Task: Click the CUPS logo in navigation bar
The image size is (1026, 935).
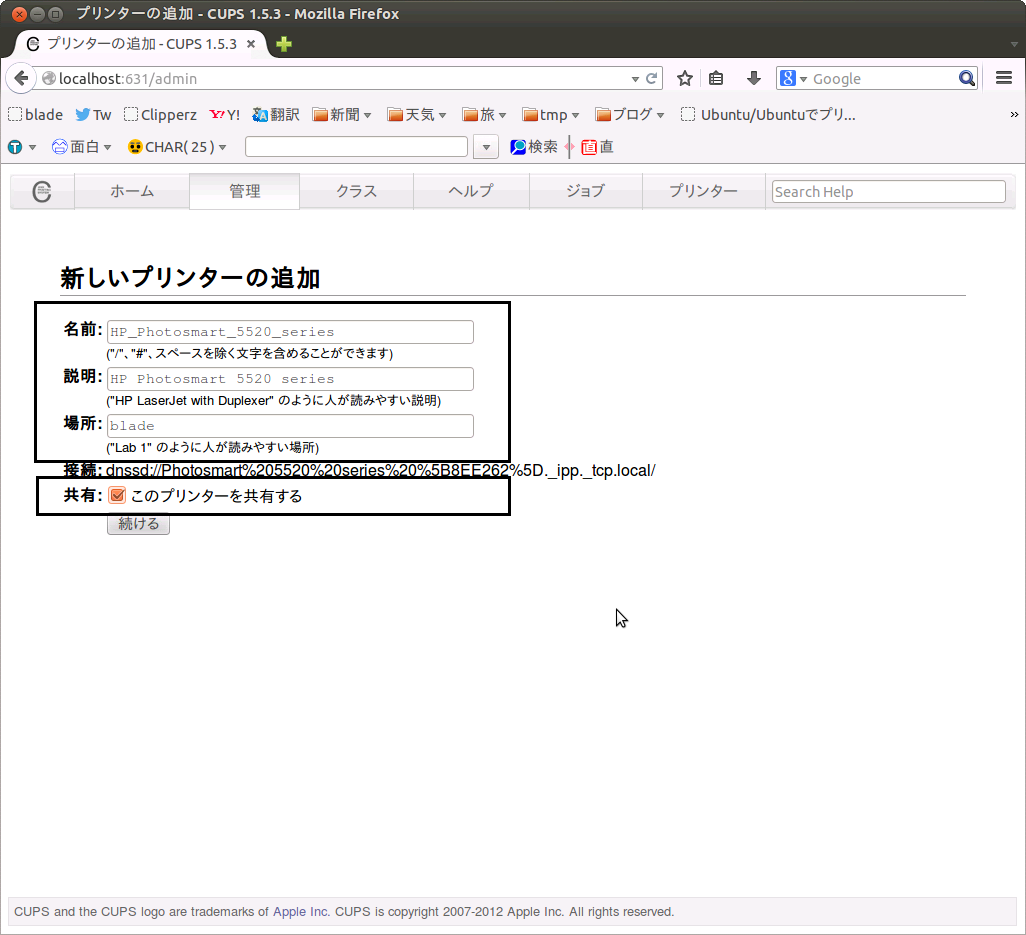Action: tap(42, 192)
